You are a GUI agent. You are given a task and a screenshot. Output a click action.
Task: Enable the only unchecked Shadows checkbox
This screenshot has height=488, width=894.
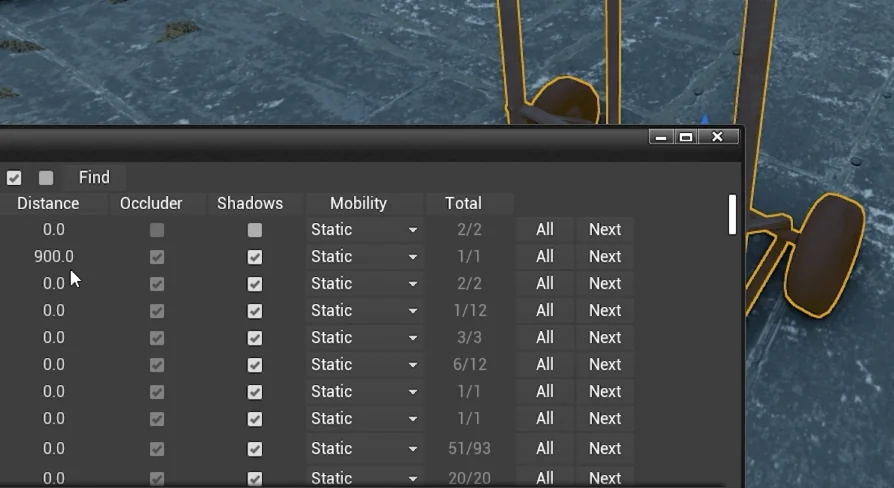[255, 230]
